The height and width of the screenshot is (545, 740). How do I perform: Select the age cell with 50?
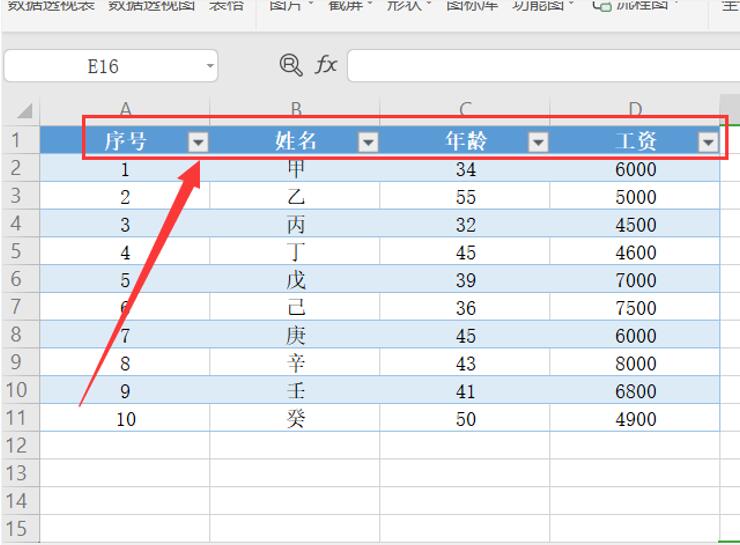[x=465, y=418]
